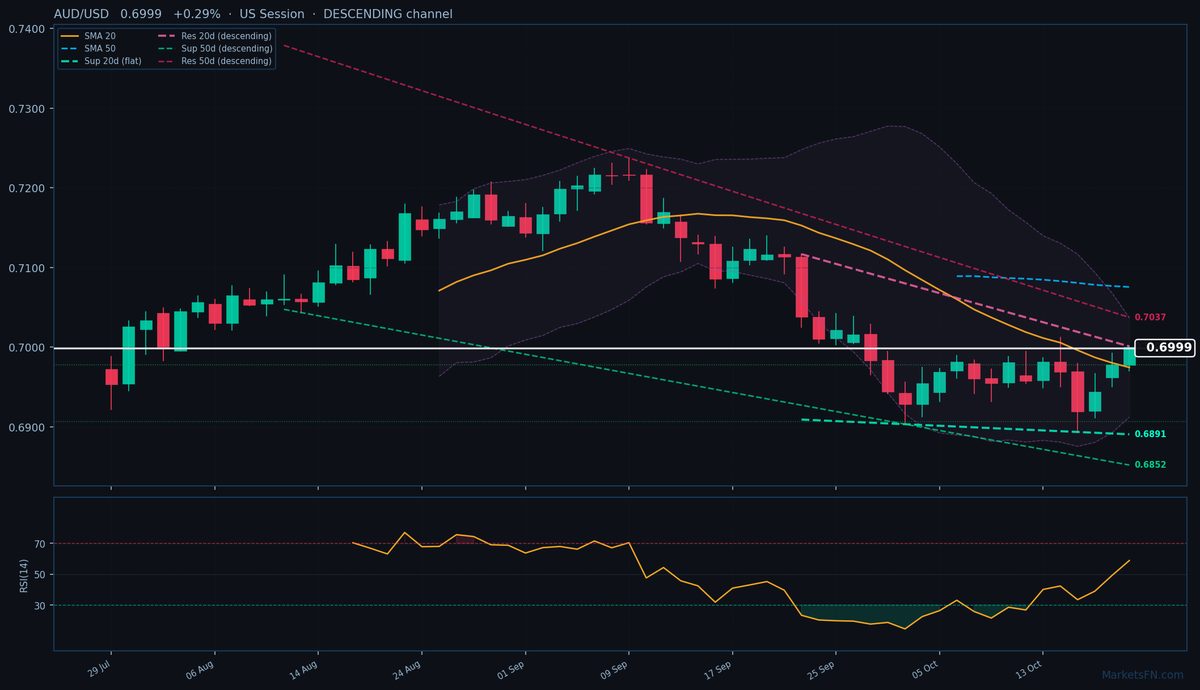Click the 0.7037 resistance level label
Image resolution: width=1200 pixels, height=690 pixels.
tap(1150, 317)
